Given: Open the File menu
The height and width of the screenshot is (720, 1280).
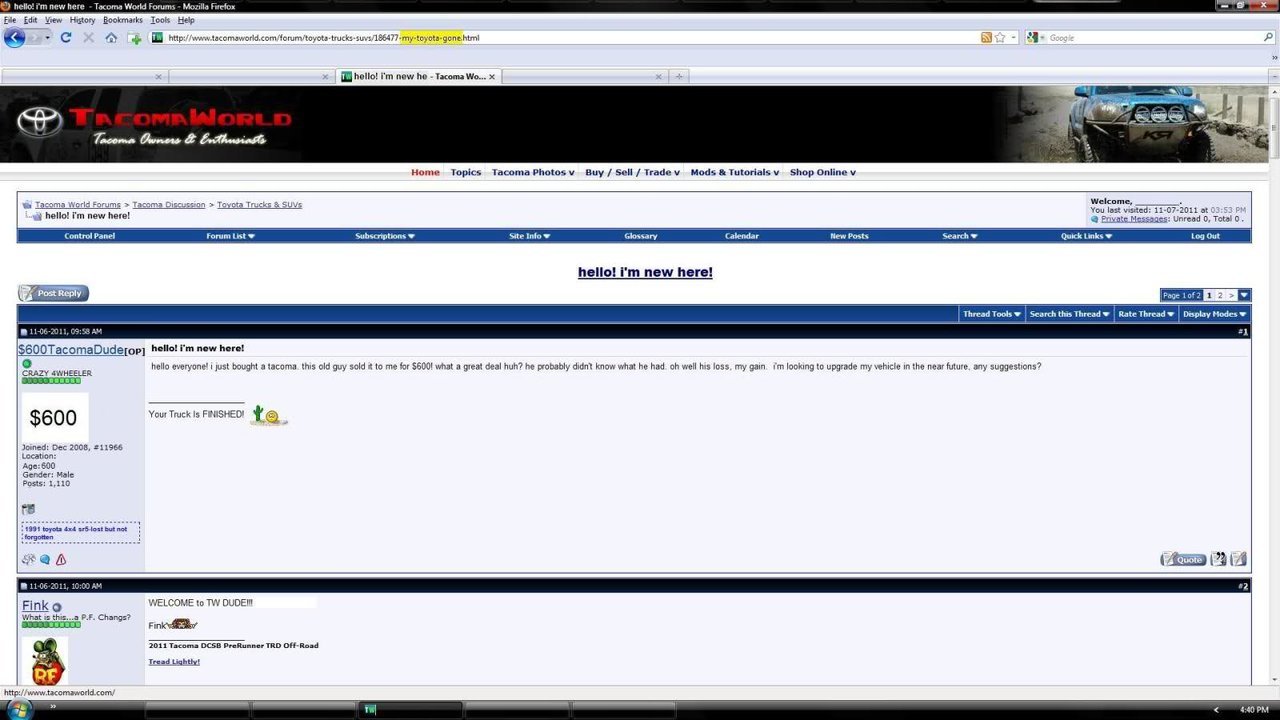Looking at the screenshot, I should [10, 20].
